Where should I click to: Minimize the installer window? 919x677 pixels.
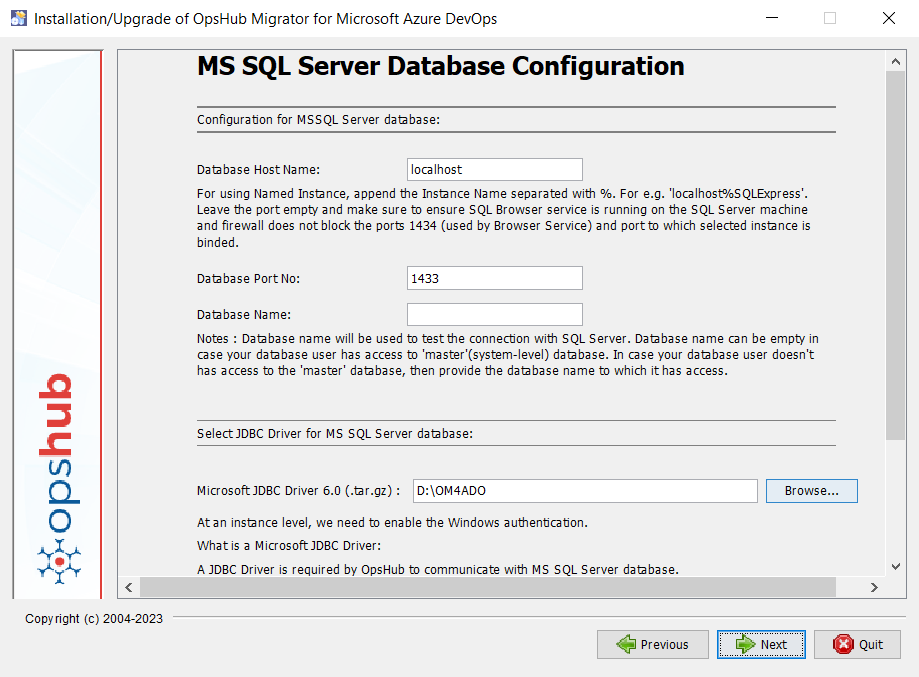click(x=771, y=18)
